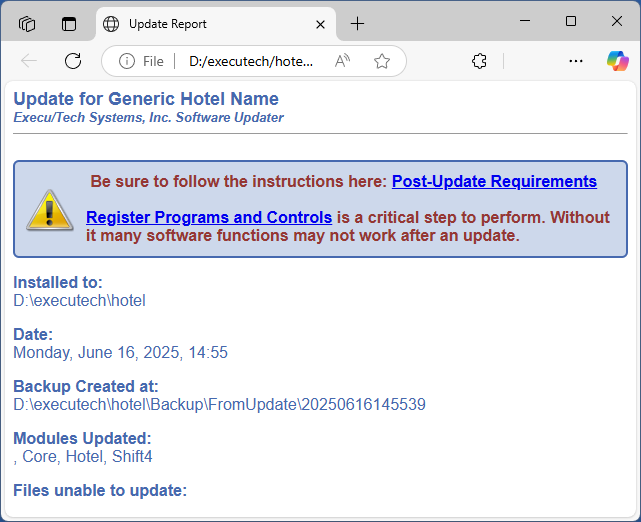Click the backup path text
The height and width of the screenshot is (522, 641).
point(220,404)
